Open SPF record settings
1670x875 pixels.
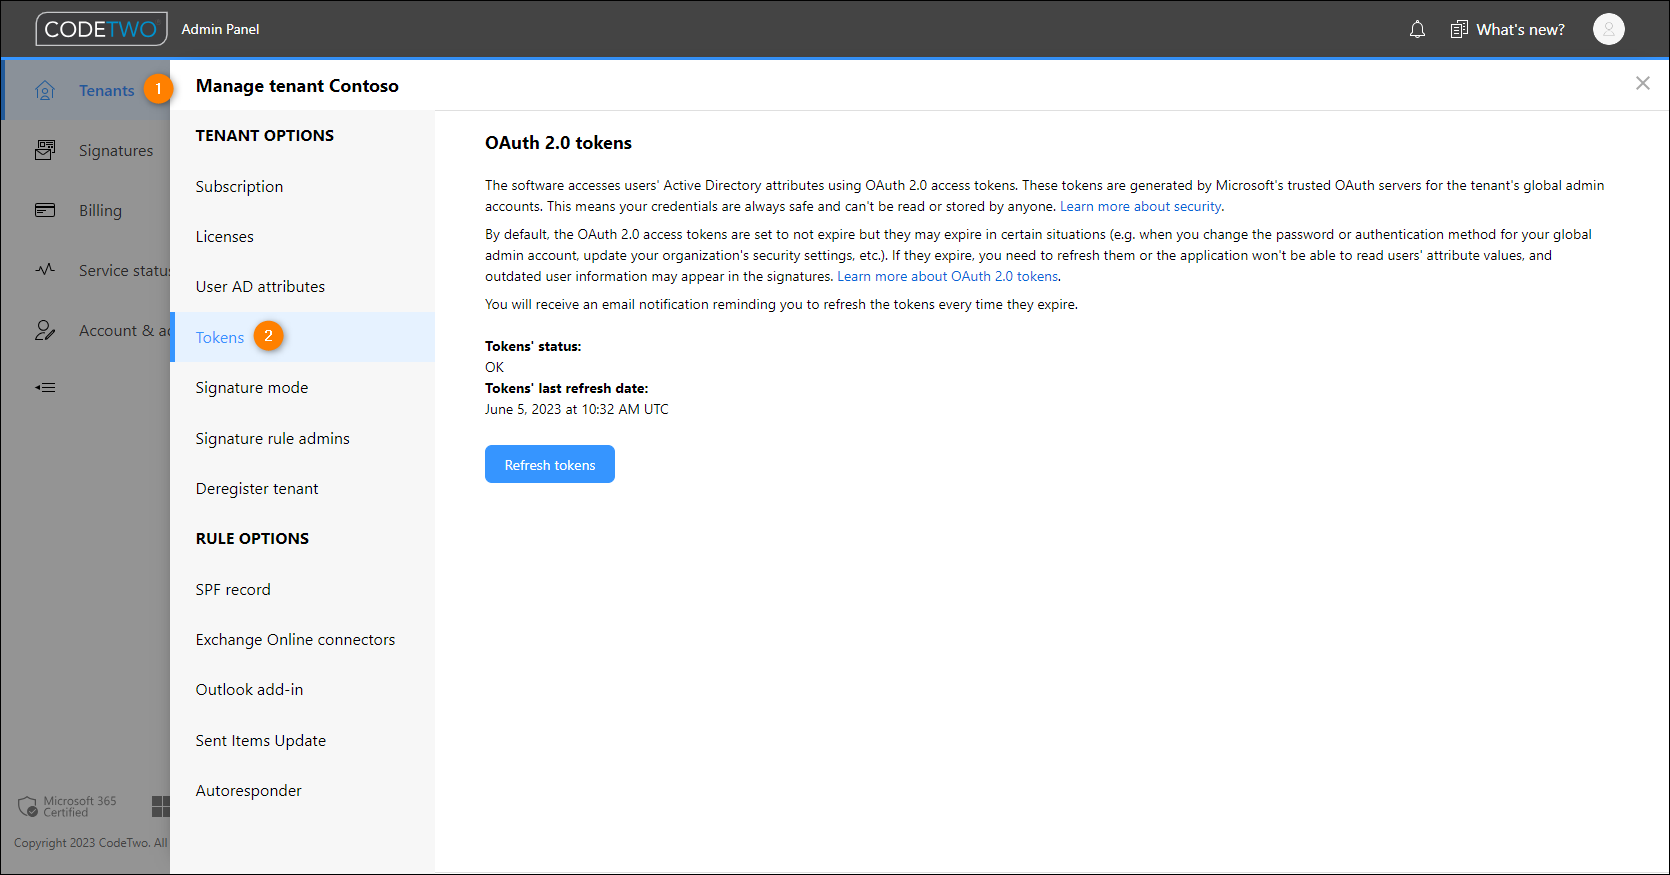tap(302, 589)
